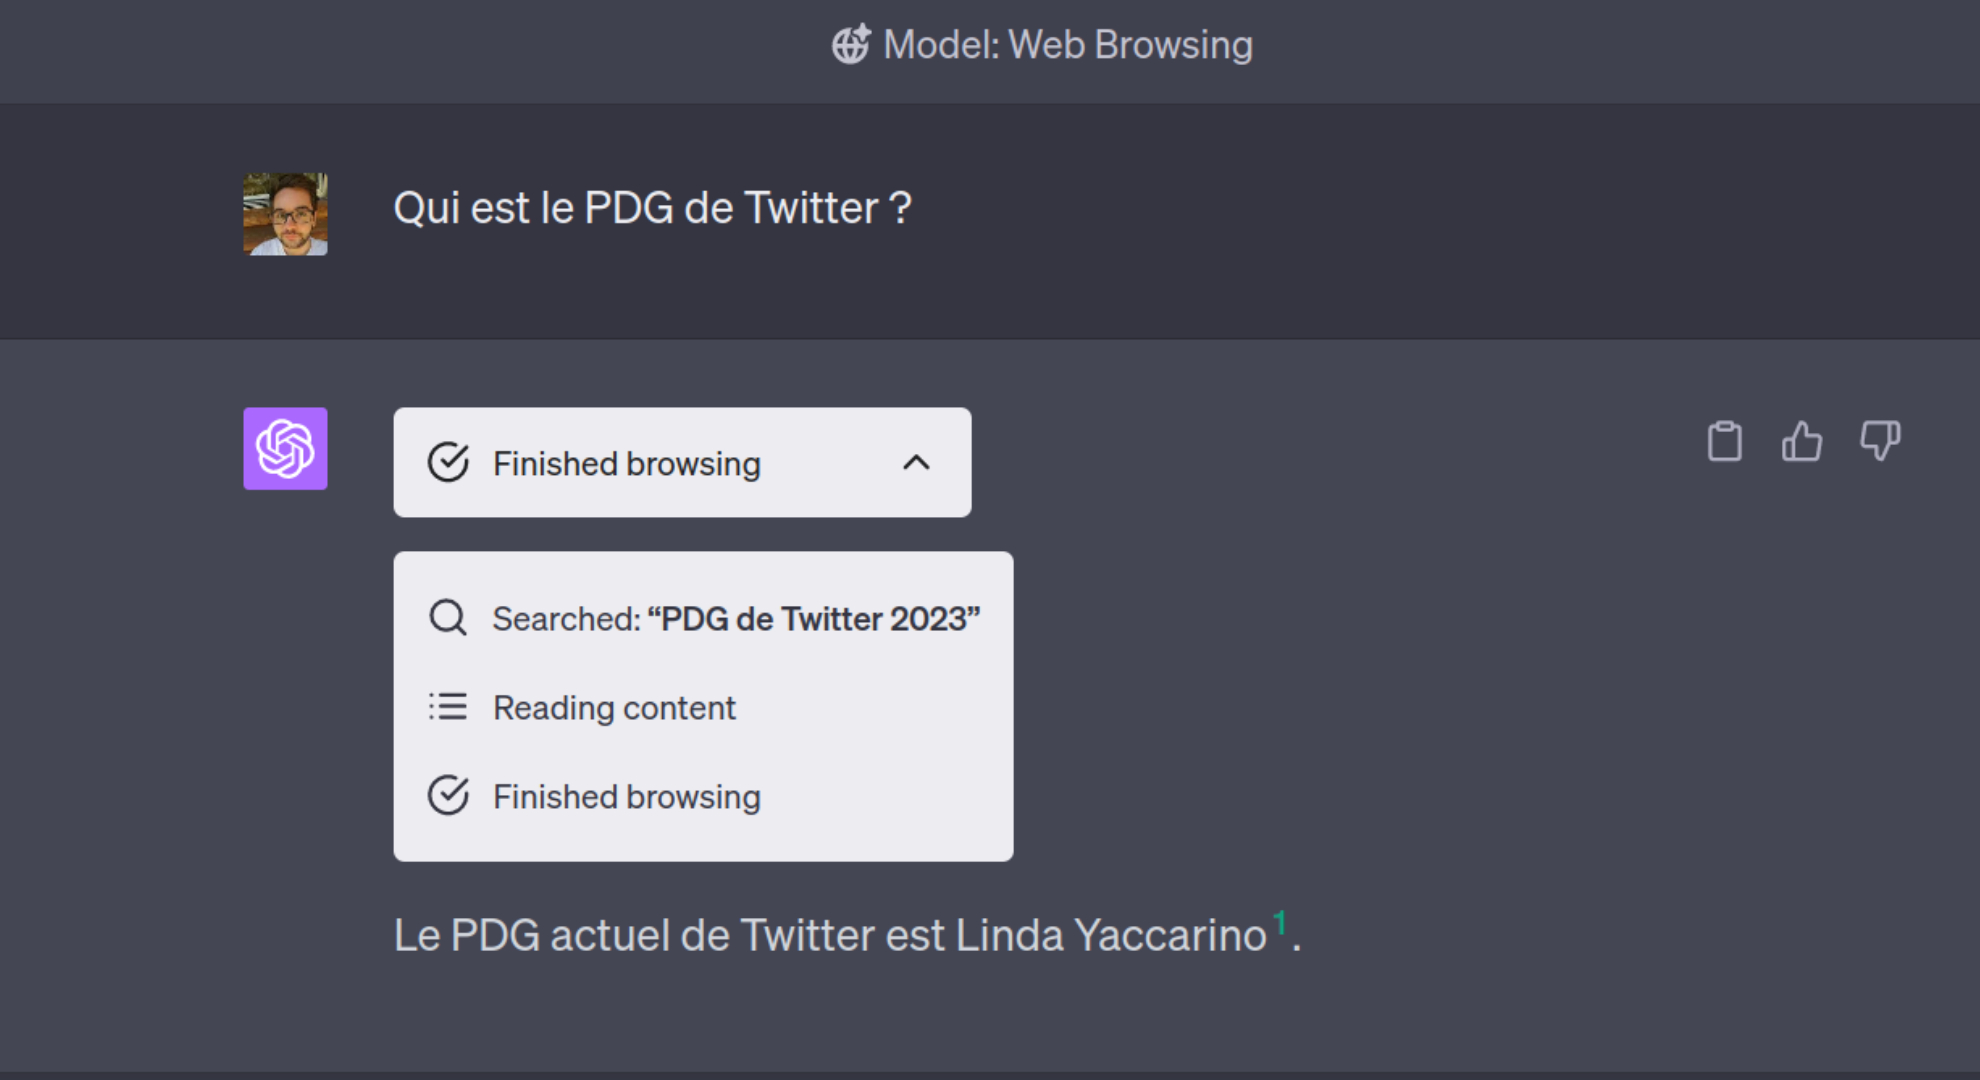This screenshot has height=1080, width=1980.
Task: Collapse the browsing steps with the chevron
Action: pyautogui.click(x=916, y=462)
